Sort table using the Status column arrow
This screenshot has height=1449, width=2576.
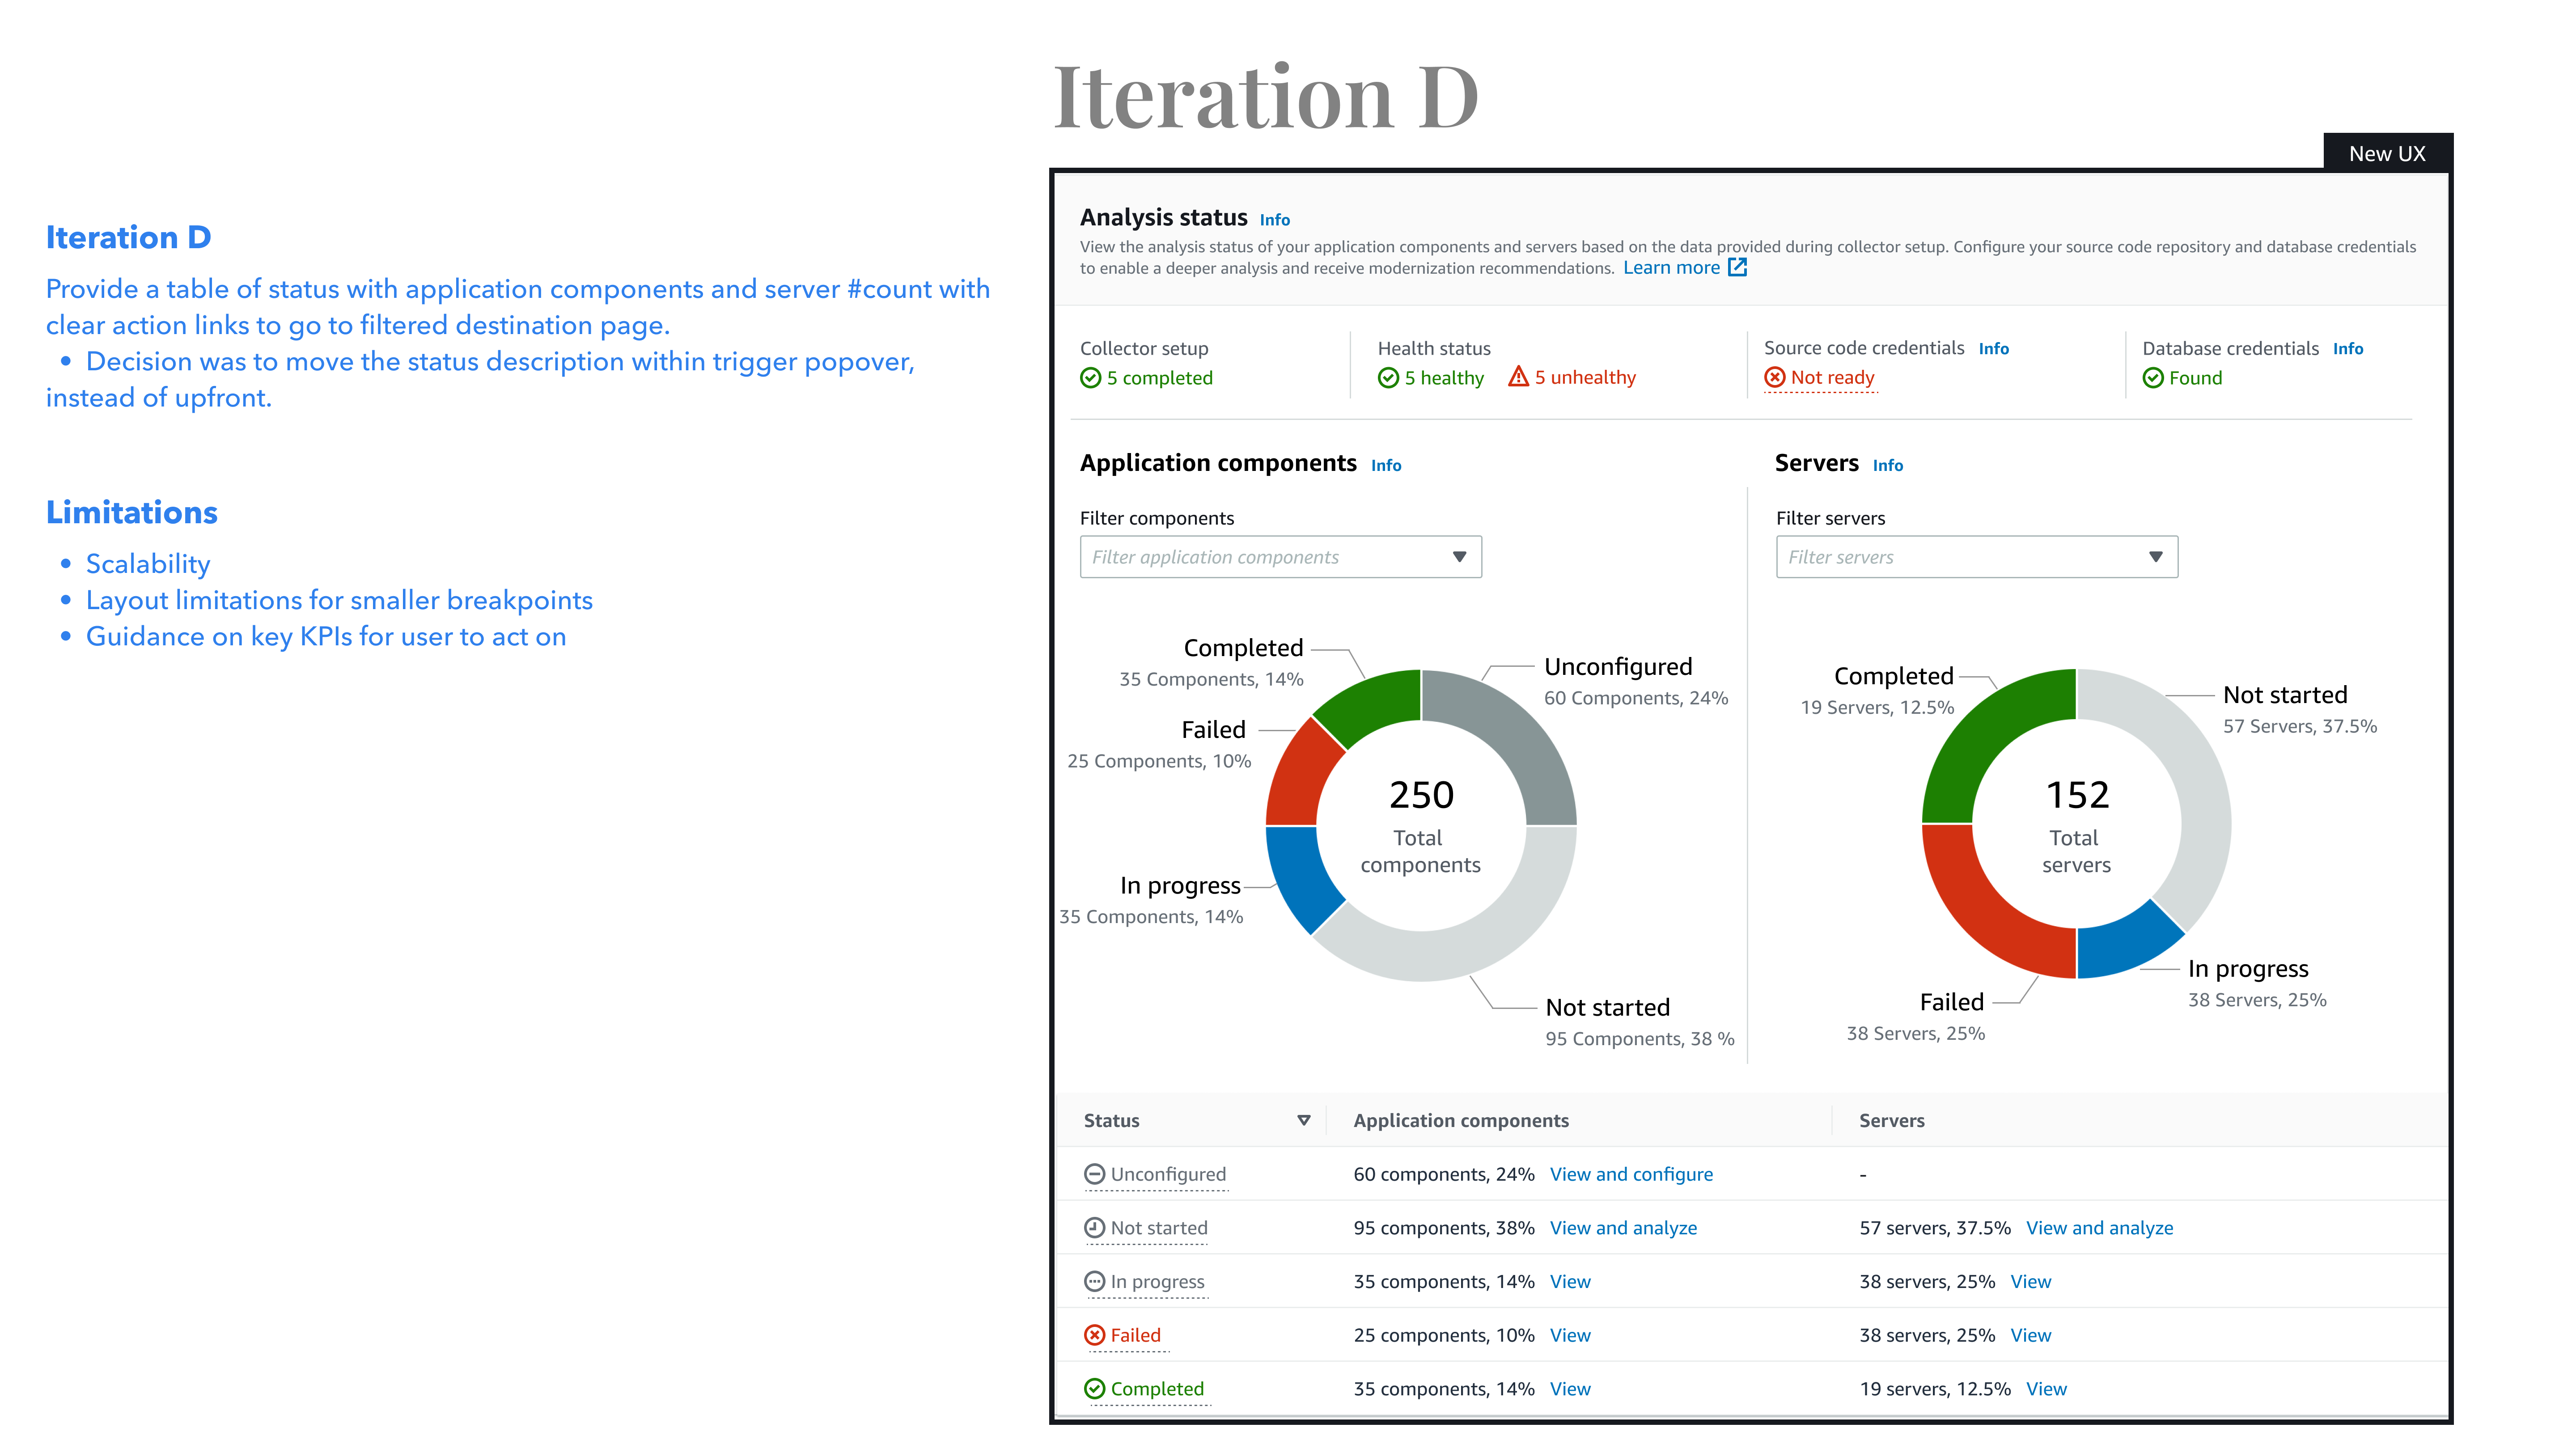pos(1303,1120)
